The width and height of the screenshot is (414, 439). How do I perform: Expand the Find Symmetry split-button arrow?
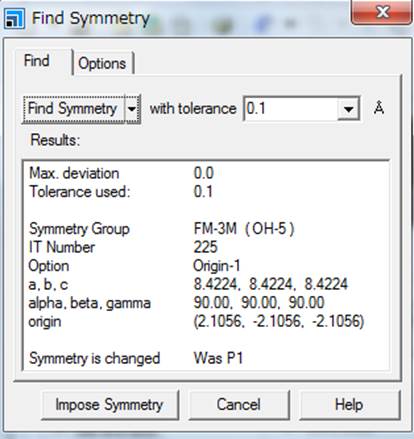coord(132,109)
